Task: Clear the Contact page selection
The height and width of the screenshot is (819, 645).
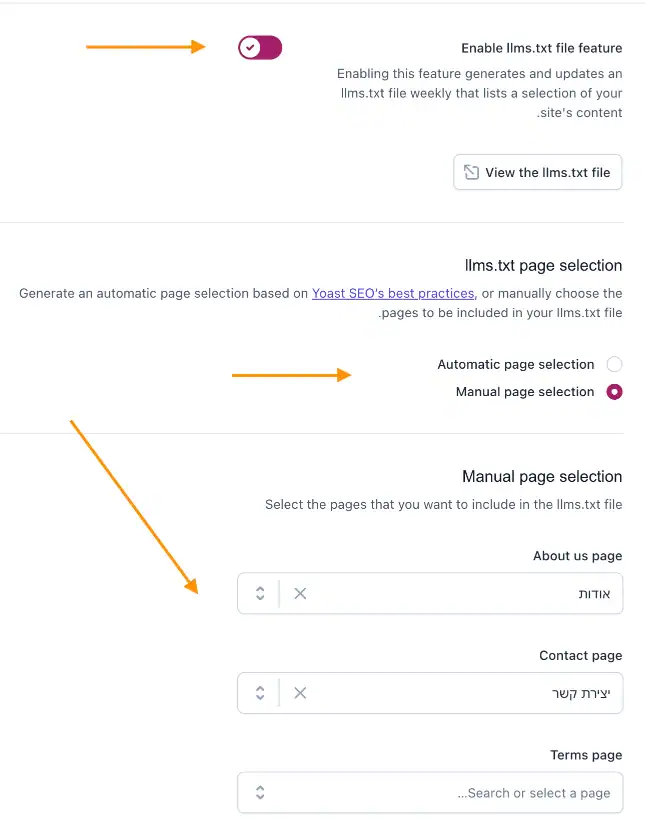Action: click(300, 693)
